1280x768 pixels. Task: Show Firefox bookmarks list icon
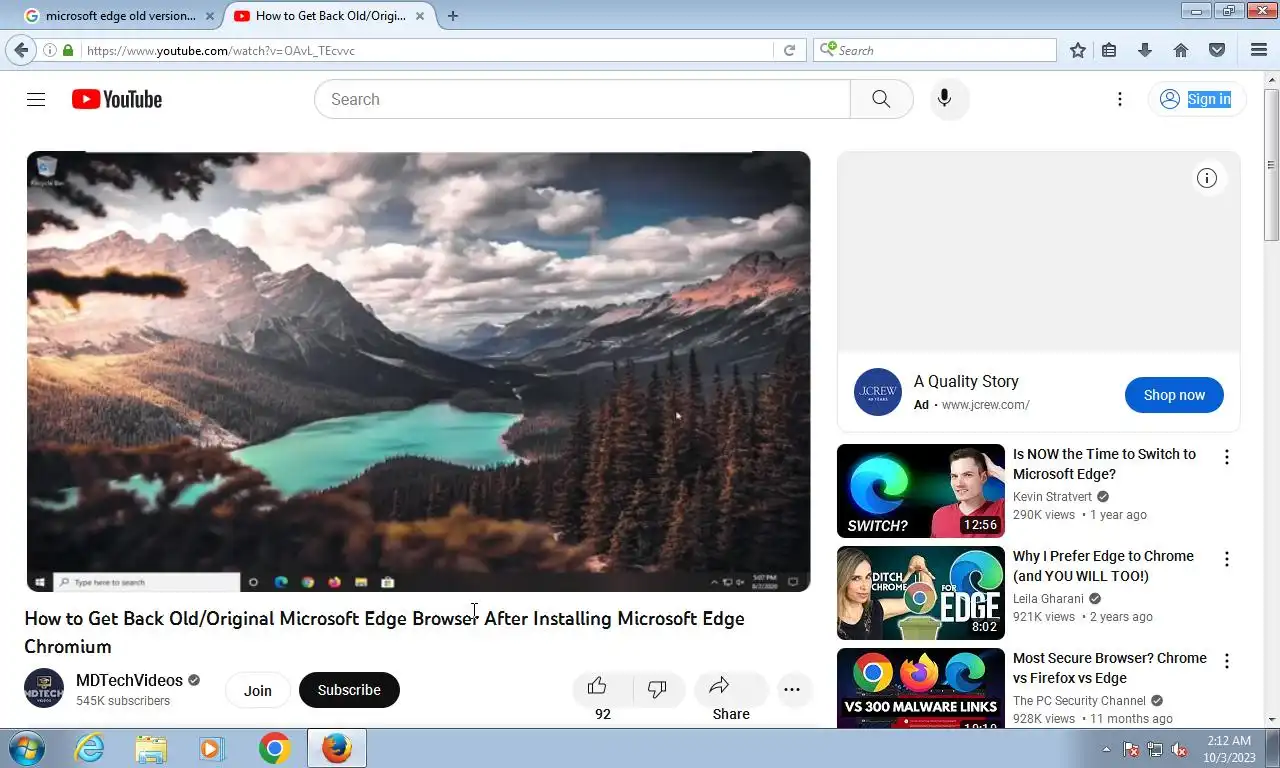point(1109,50)
